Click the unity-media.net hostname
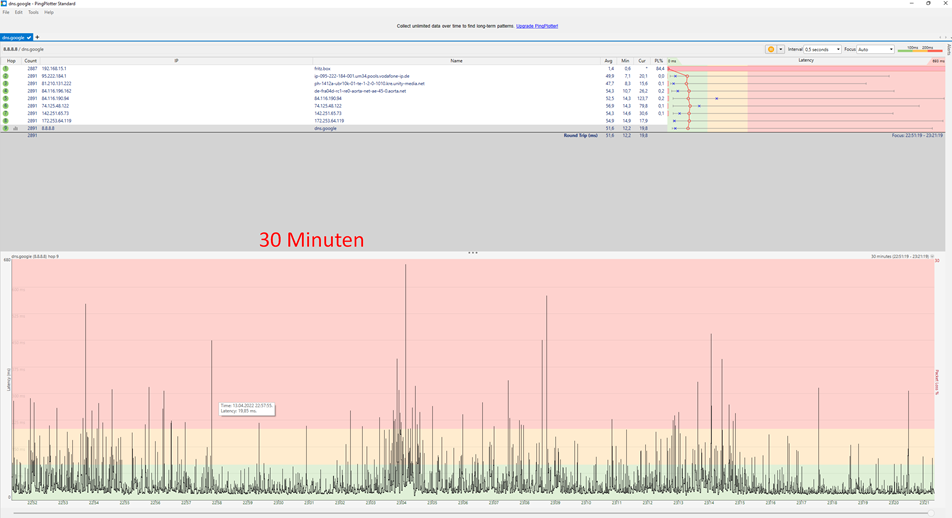Viewport: 952px width, 518px height. (369, 83)
